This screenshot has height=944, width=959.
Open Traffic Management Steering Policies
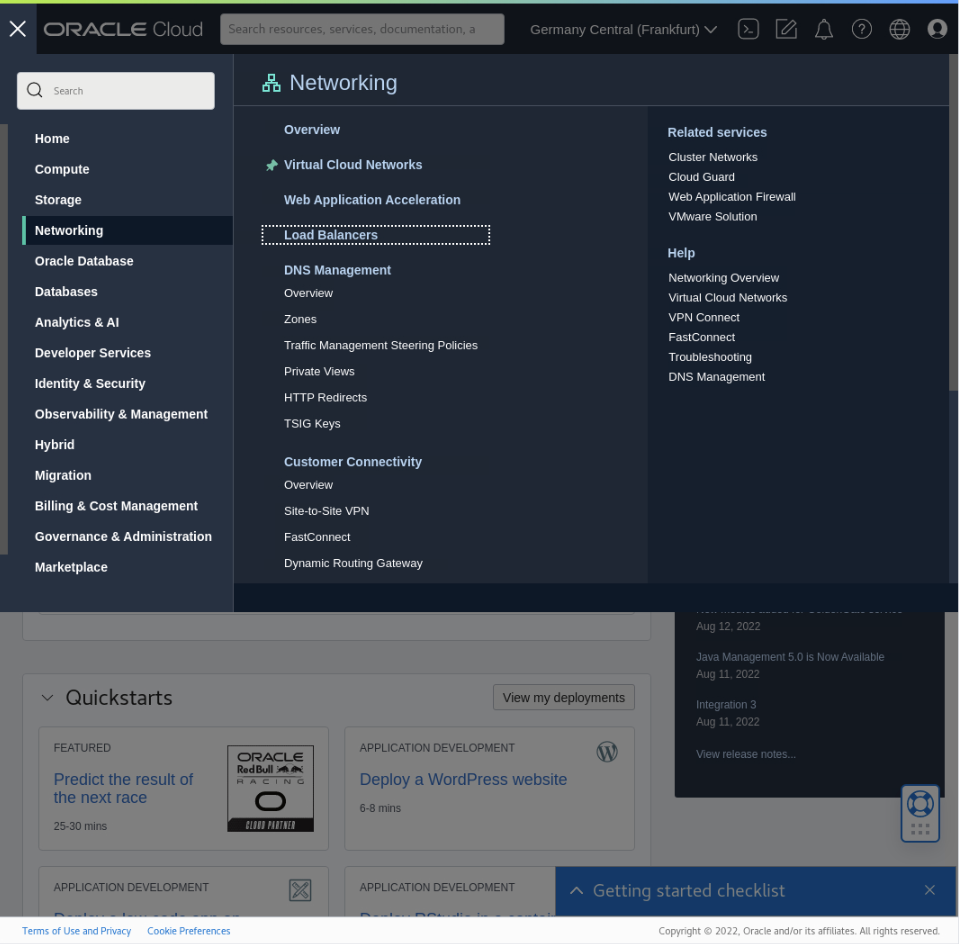pyautogui.click(x=380, y=346)
